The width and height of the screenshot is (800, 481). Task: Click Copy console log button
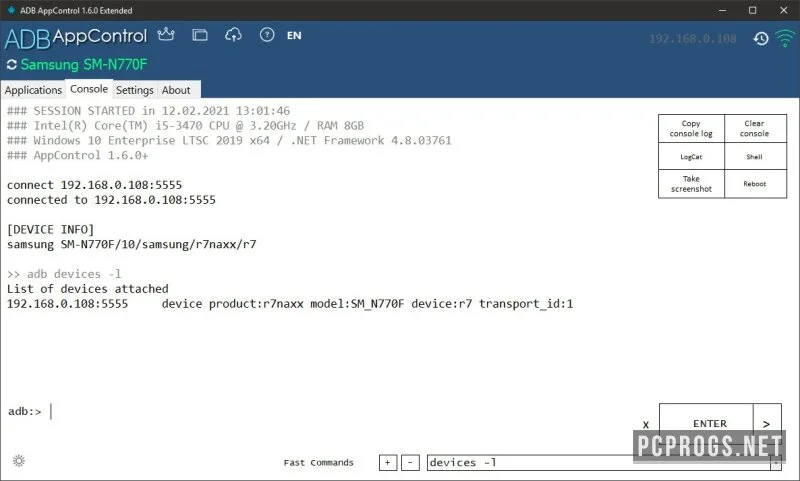(691, 129)
